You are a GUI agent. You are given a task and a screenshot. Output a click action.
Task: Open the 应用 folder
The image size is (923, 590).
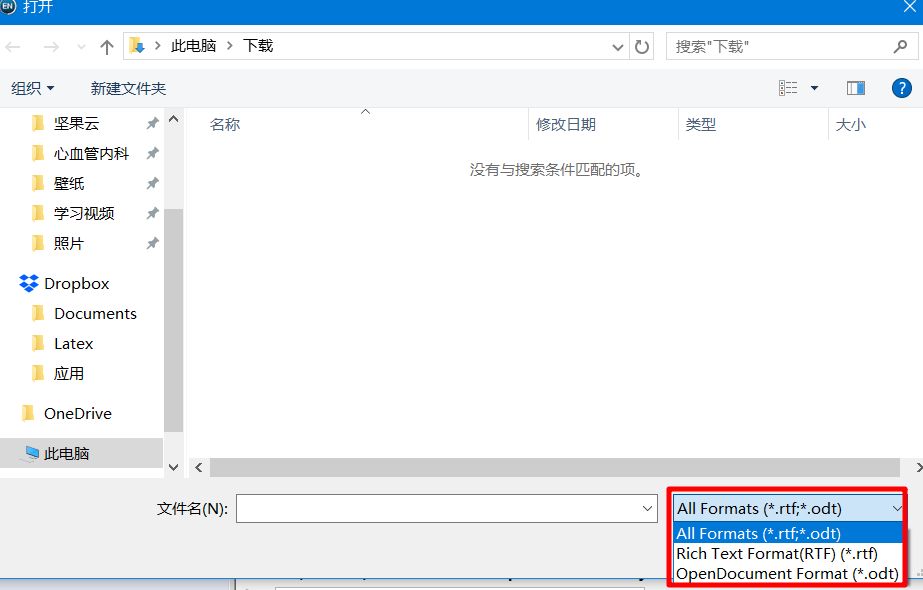(x=68, y=373)
